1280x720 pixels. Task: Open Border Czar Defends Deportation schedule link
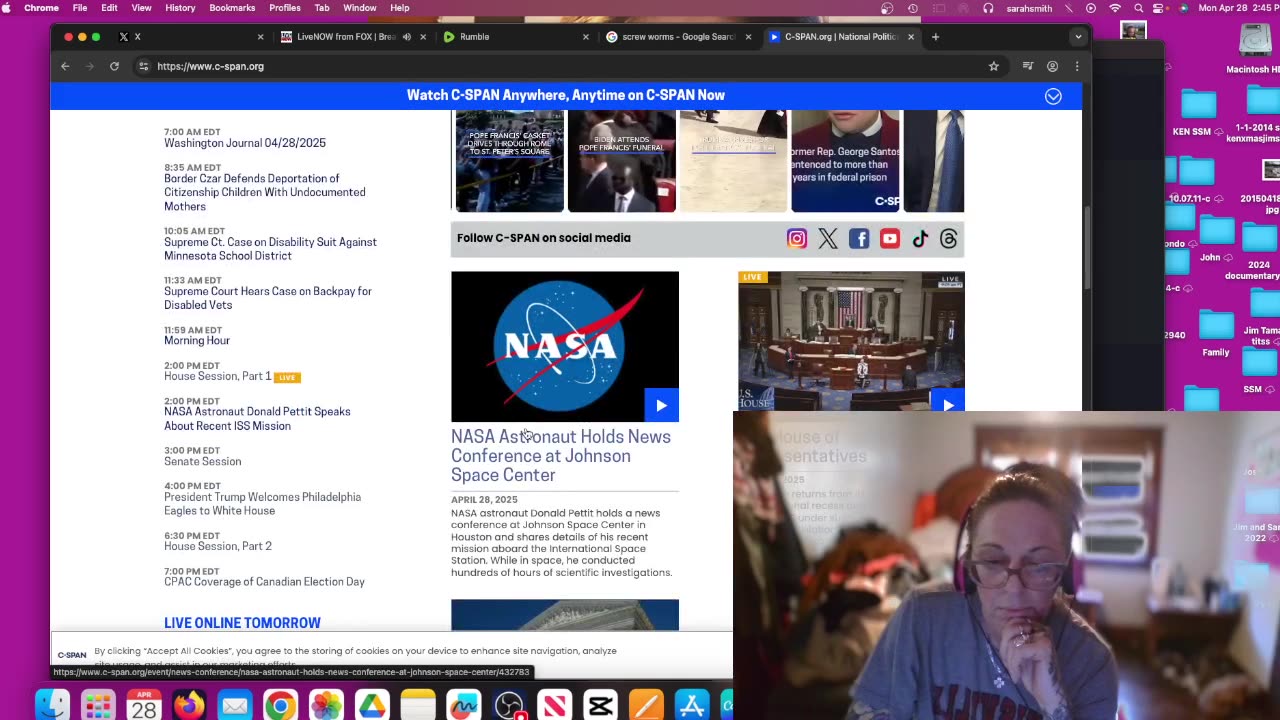pos(265,192)
